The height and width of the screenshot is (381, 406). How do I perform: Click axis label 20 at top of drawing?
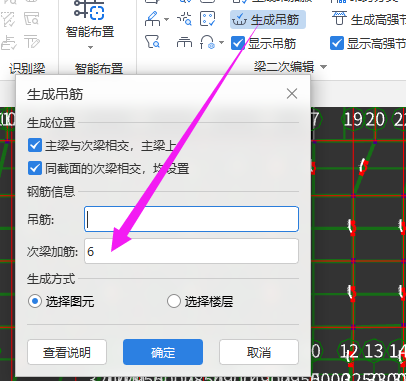point(375,119)
